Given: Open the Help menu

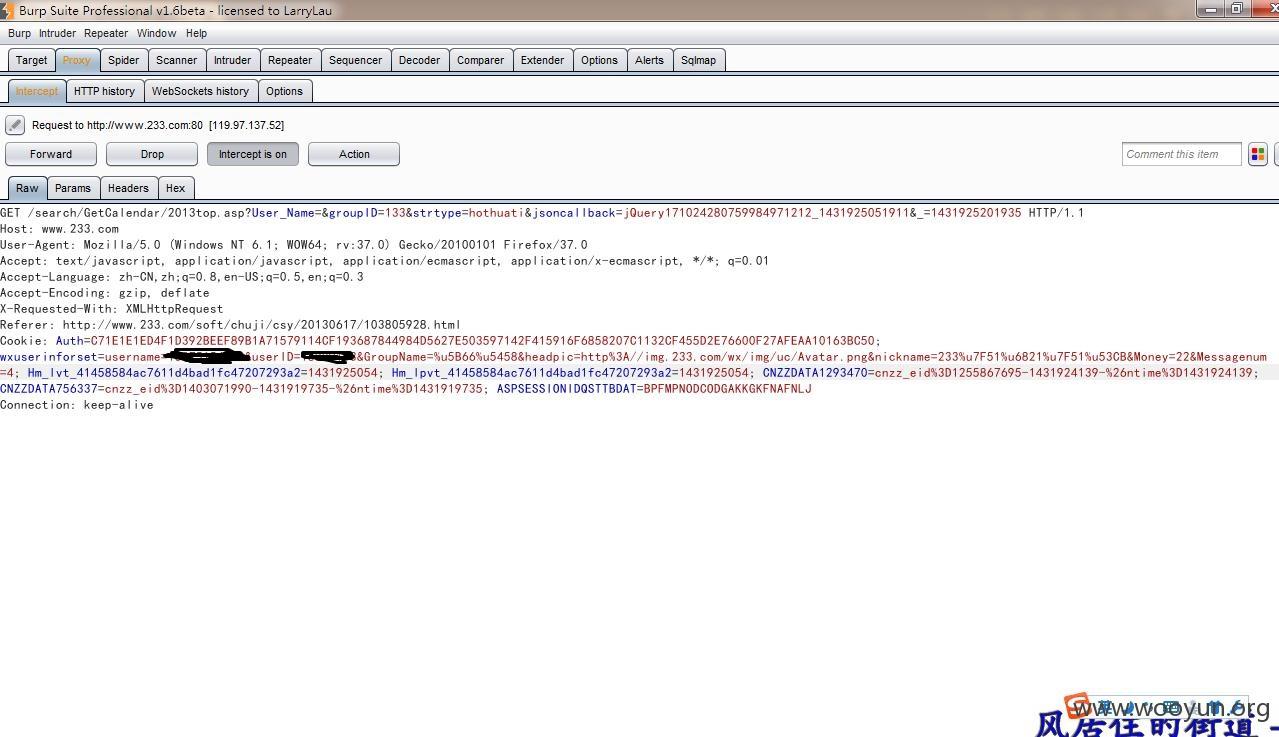Looking at the screenshot, I should pyautogui.click(x=197, y=33).
